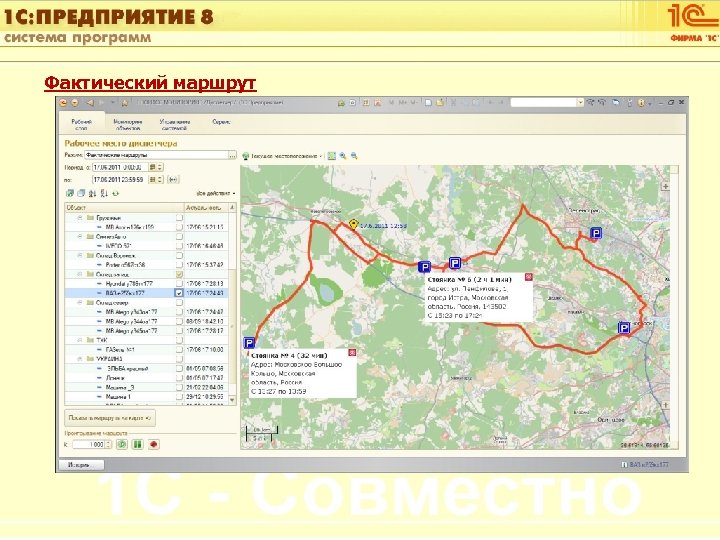Click the period start date field

(x=121, y=167)
